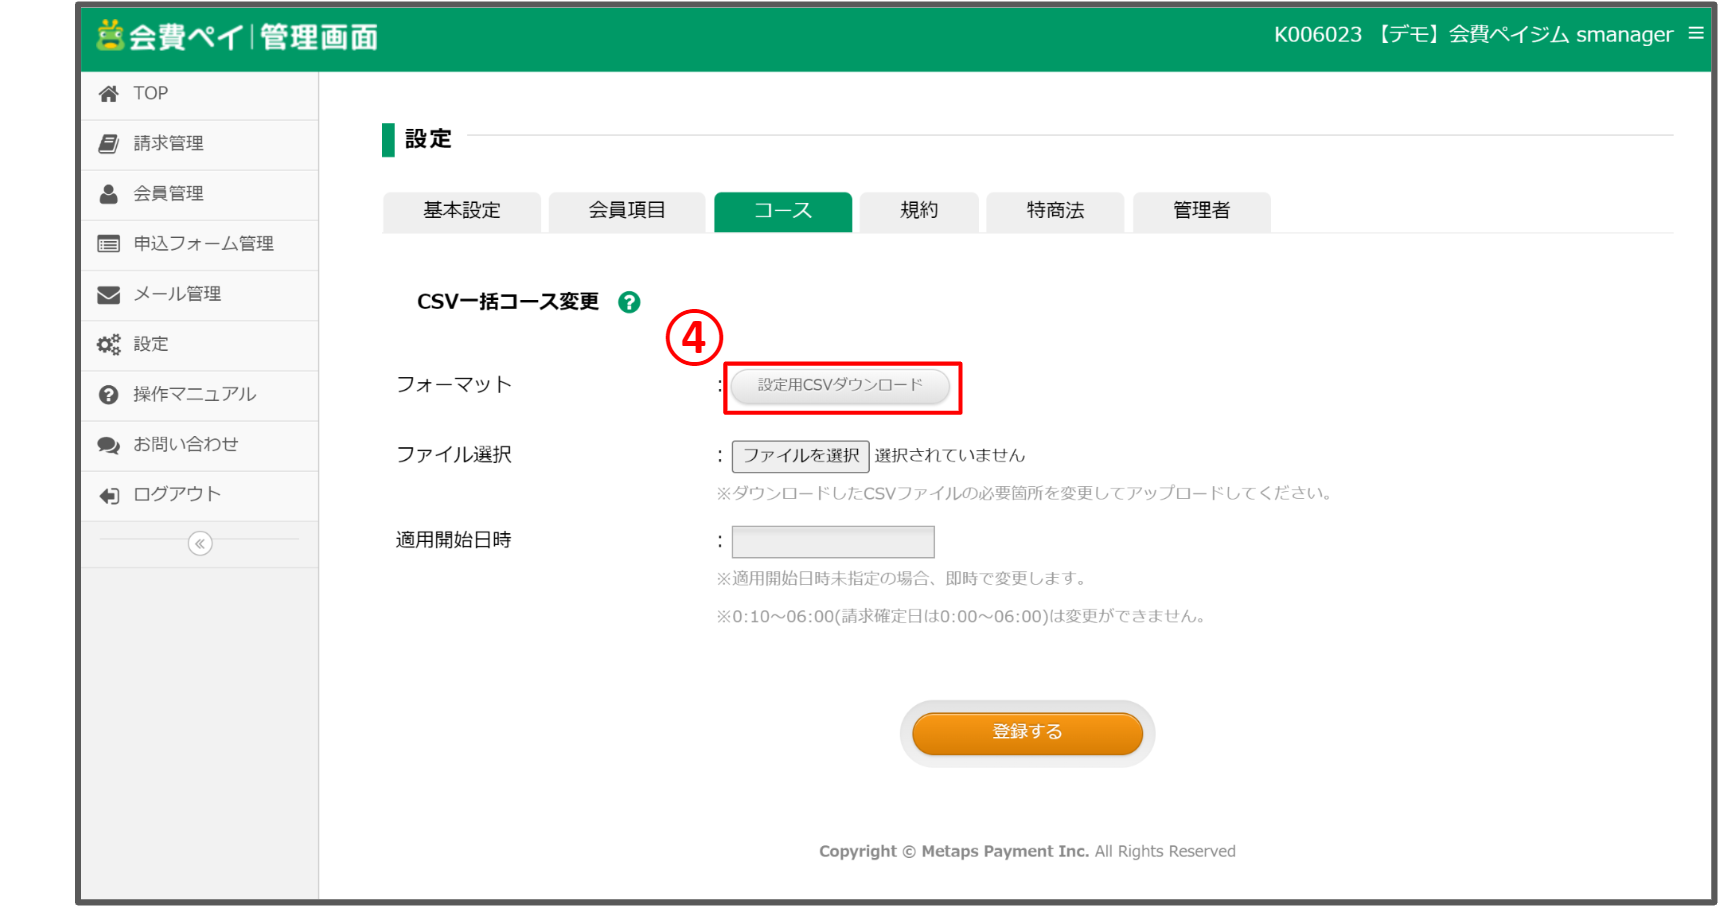Viewport: 1718px width, 906px height.
Task: Open the help icon beside CSV一括コース変更
Action: [630, 302]
